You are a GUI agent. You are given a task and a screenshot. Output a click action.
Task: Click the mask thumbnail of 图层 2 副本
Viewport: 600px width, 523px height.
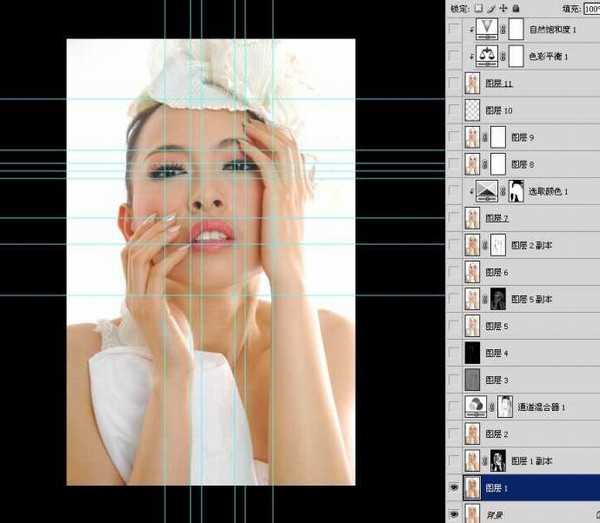click(x=498, y=245)
